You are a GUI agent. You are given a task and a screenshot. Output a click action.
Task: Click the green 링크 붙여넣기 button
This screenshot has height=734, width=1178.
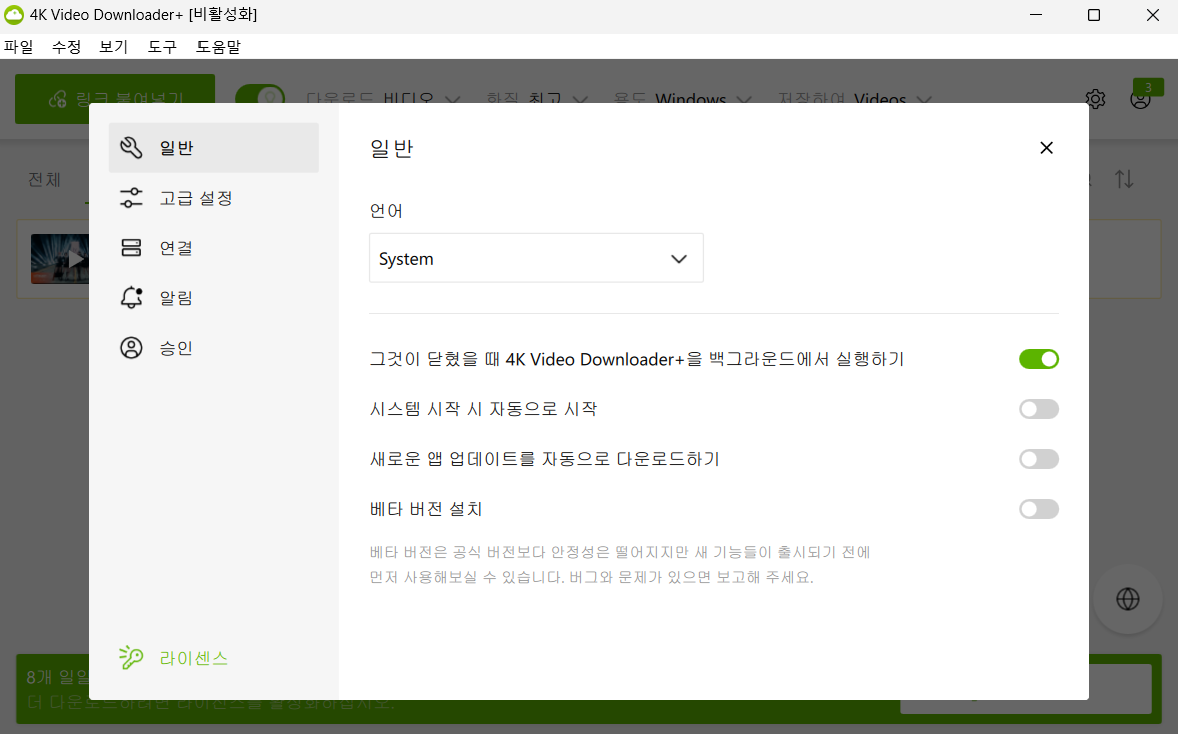115,99
